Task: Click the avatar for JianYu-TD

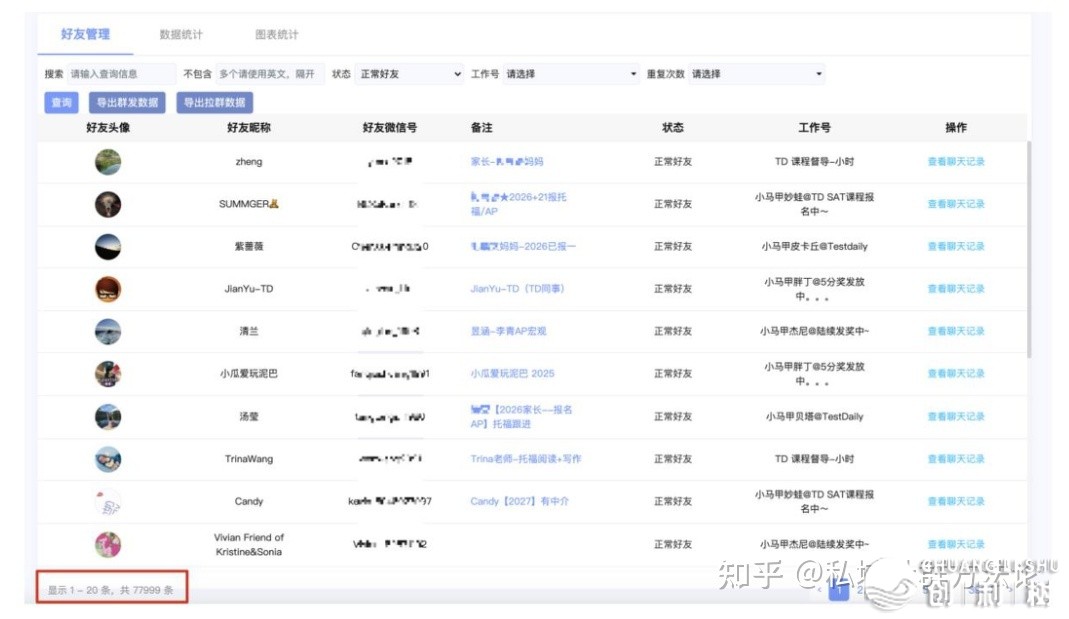Action: pos(108,289)
